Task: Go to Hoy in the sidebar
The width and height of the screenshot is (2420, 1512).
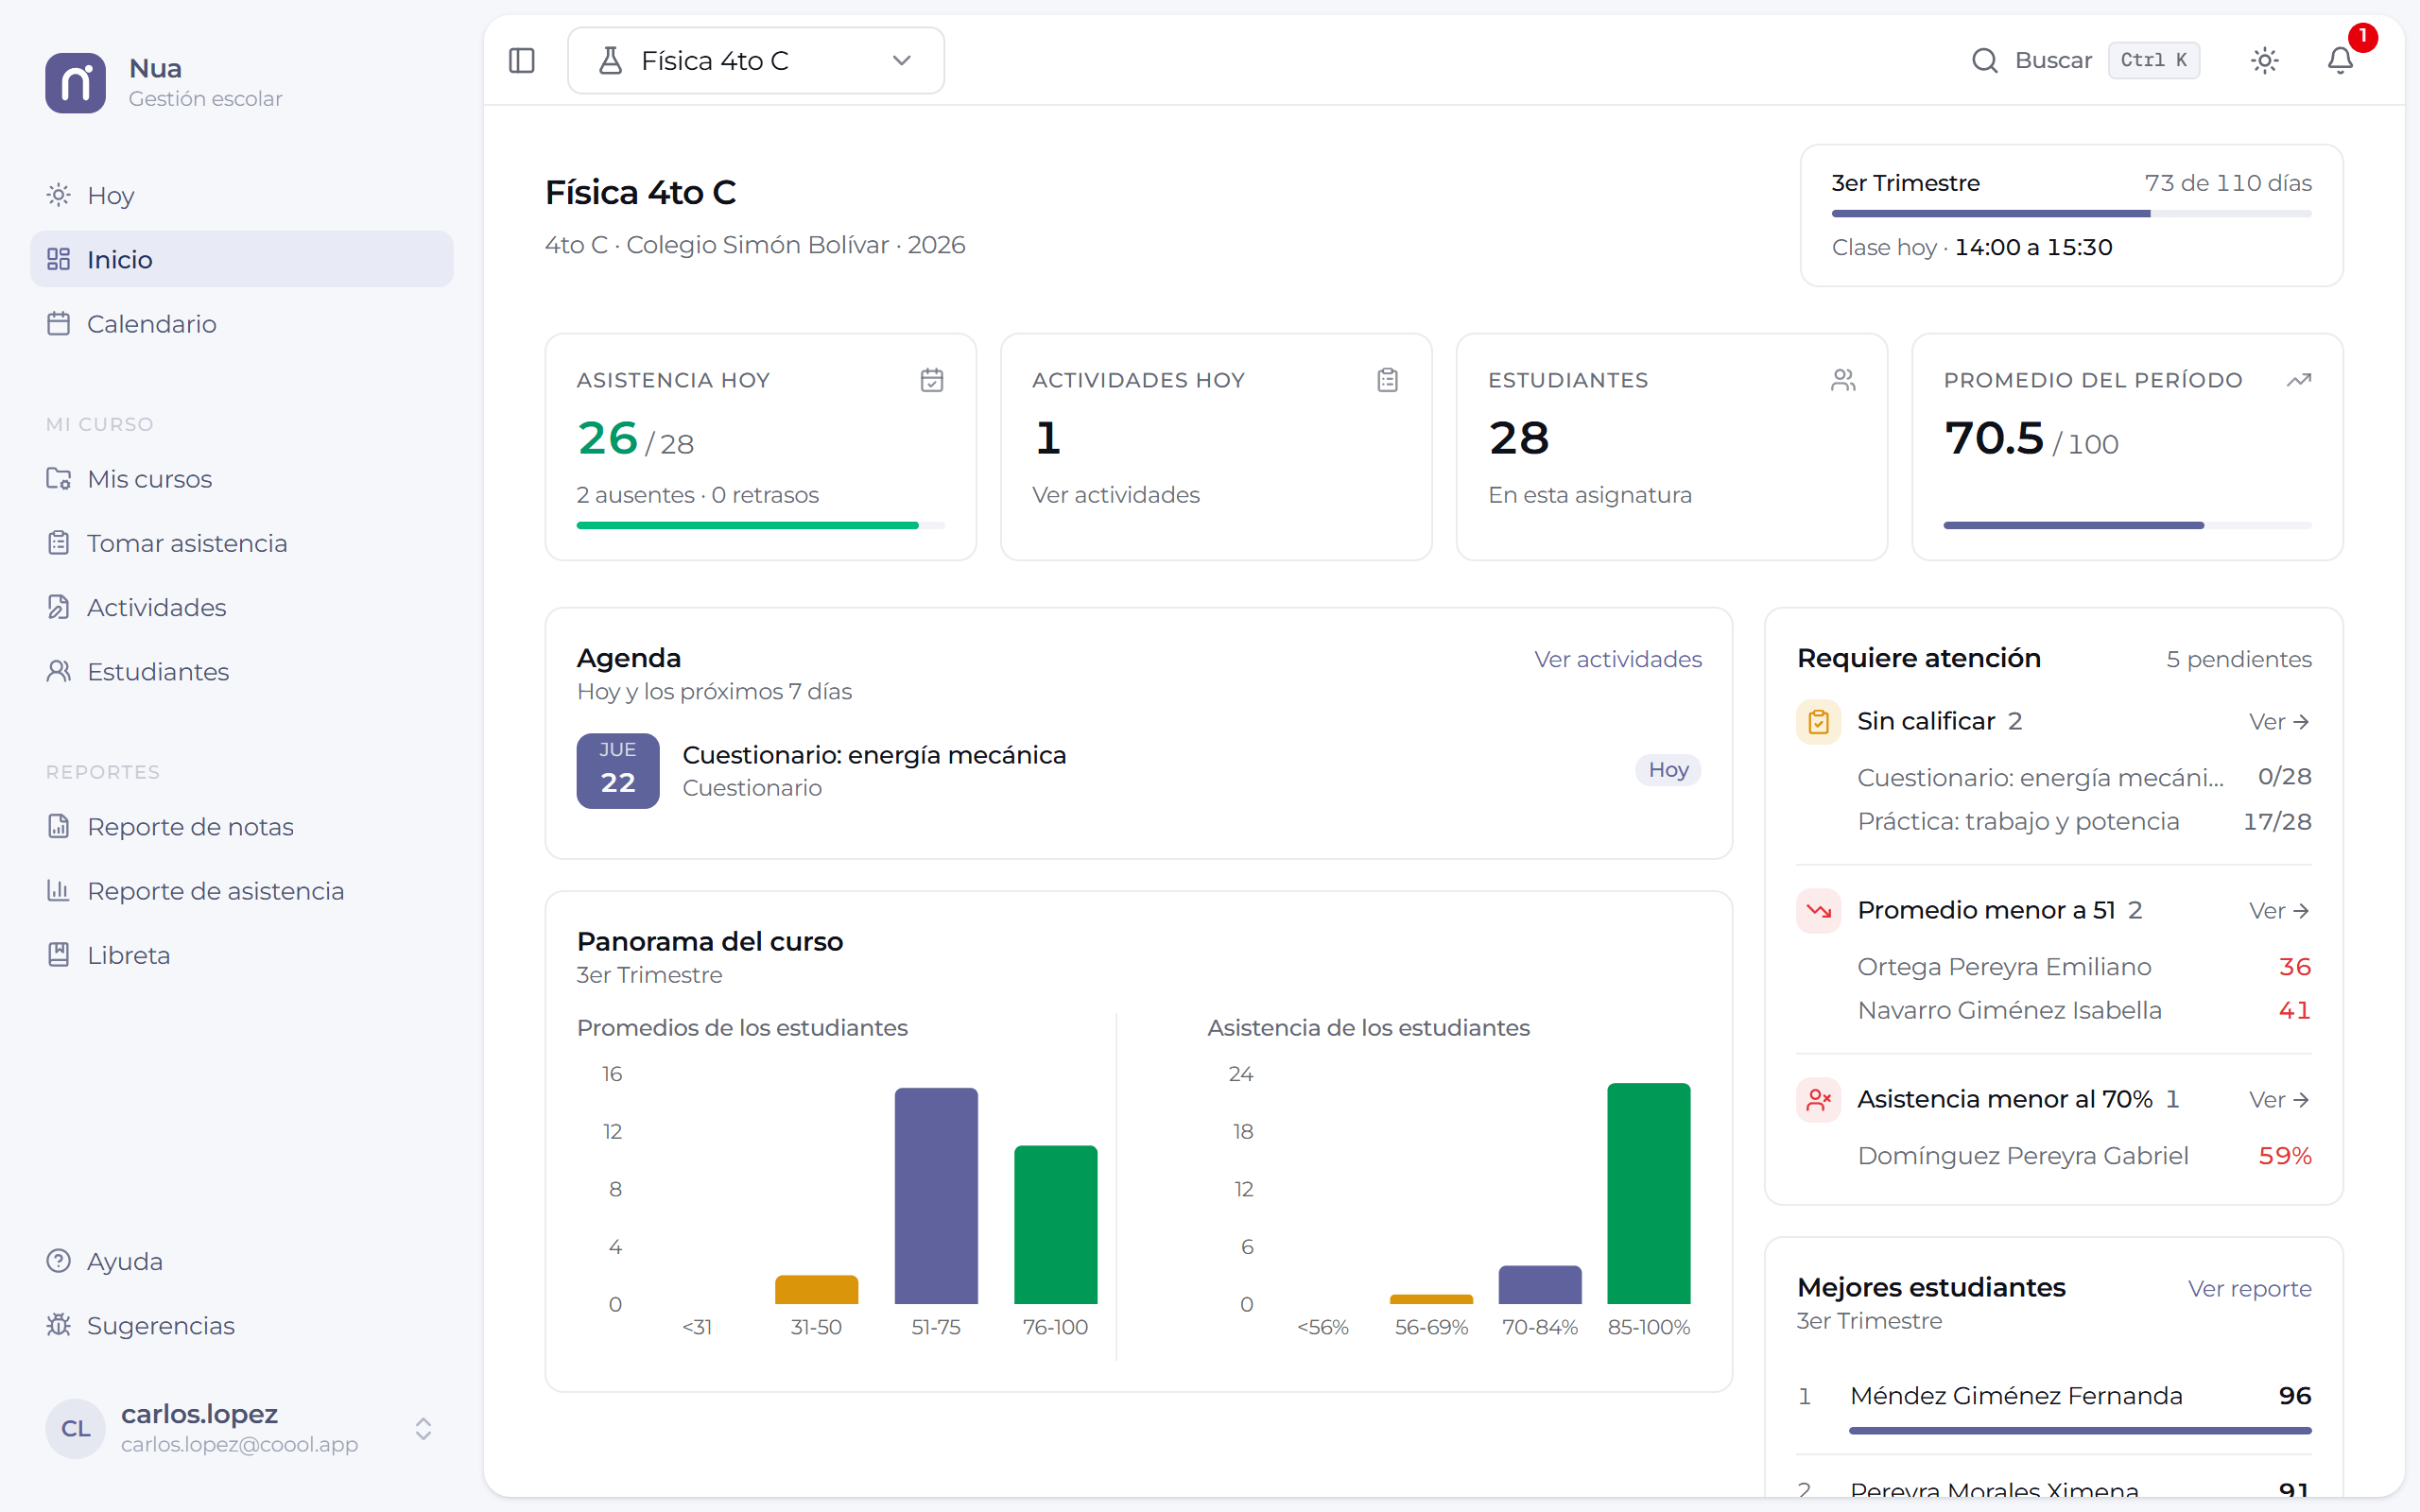Action: (242, 195)
